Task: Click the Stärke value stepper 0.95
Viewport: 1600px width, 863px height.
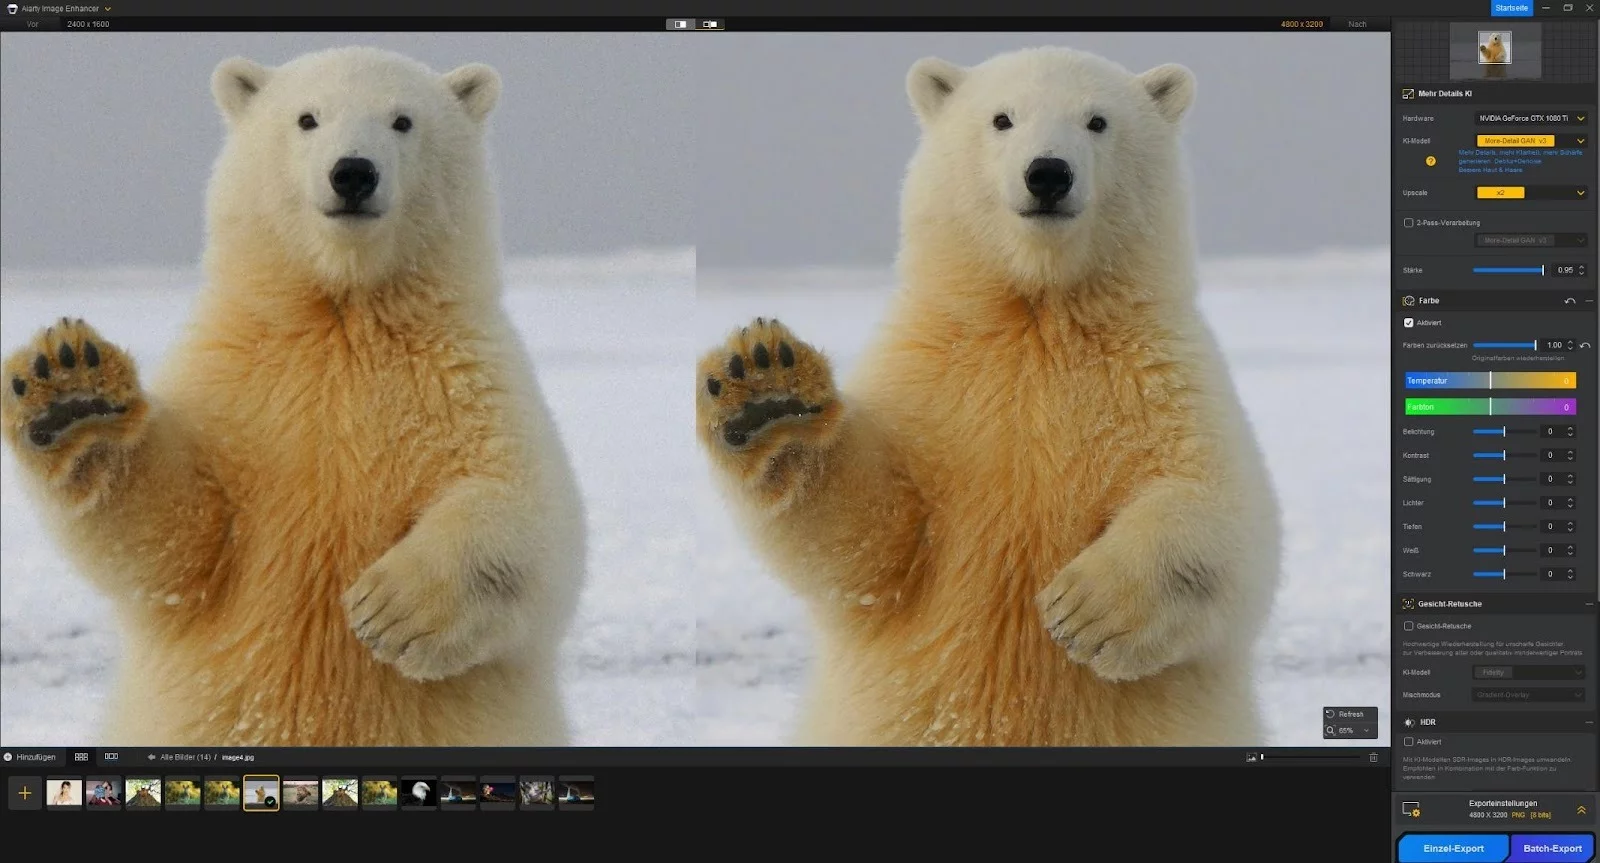Action: (1569, 270)
